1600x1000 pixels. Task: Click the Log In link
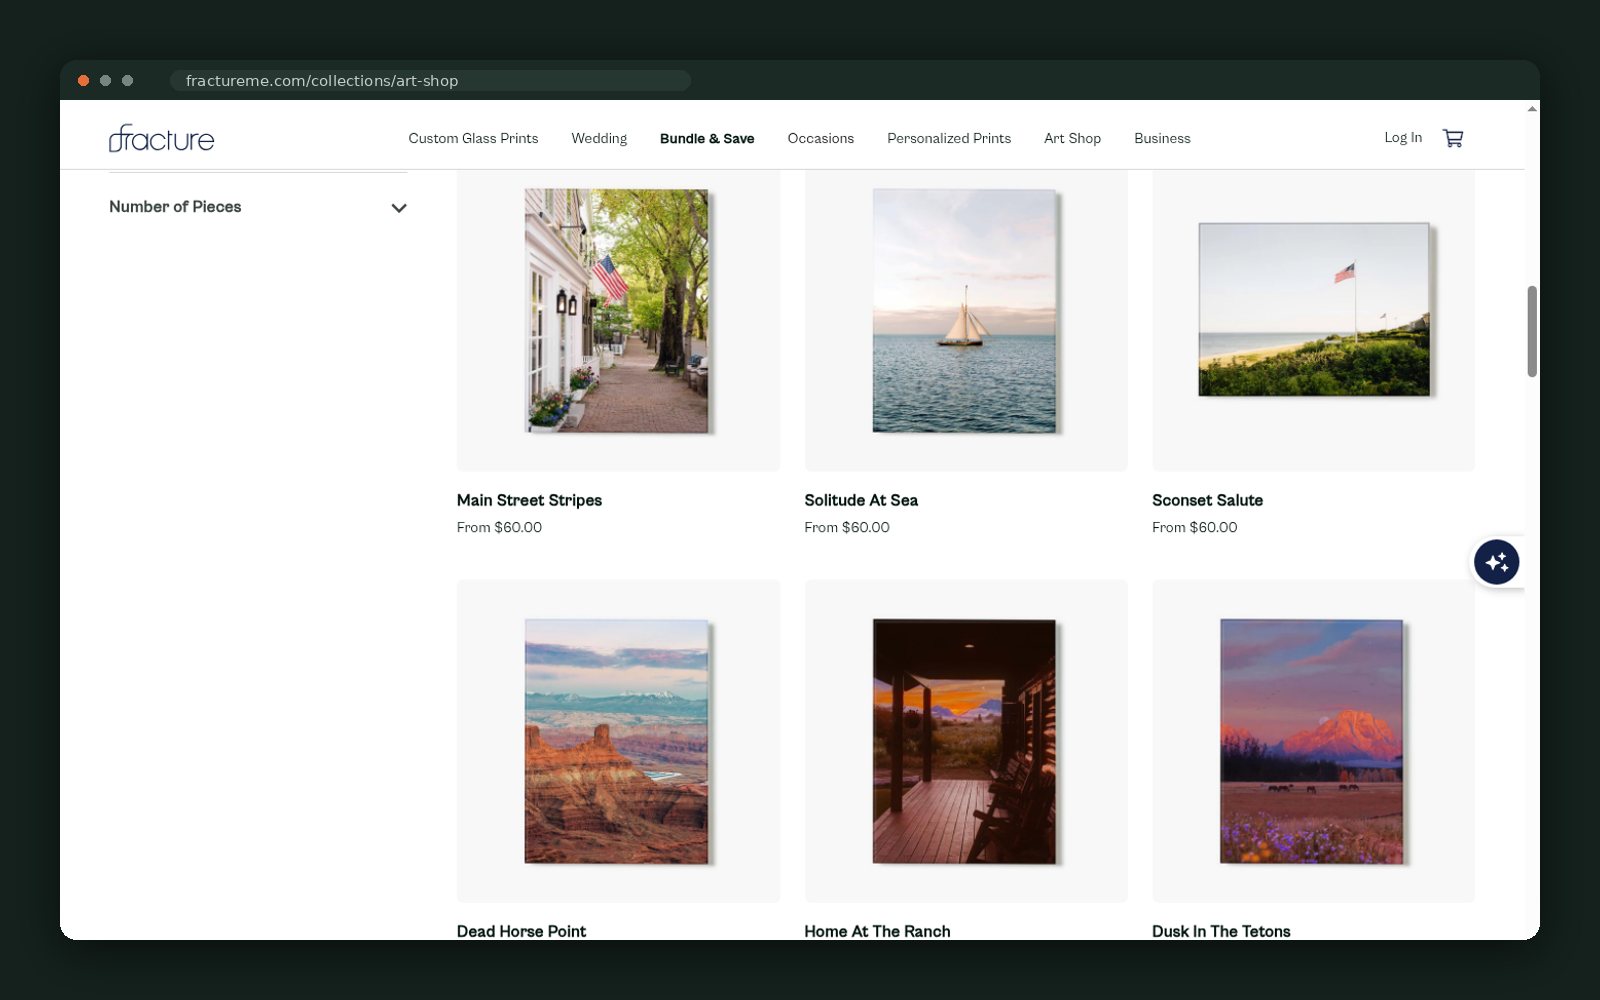click(1403, 138)
